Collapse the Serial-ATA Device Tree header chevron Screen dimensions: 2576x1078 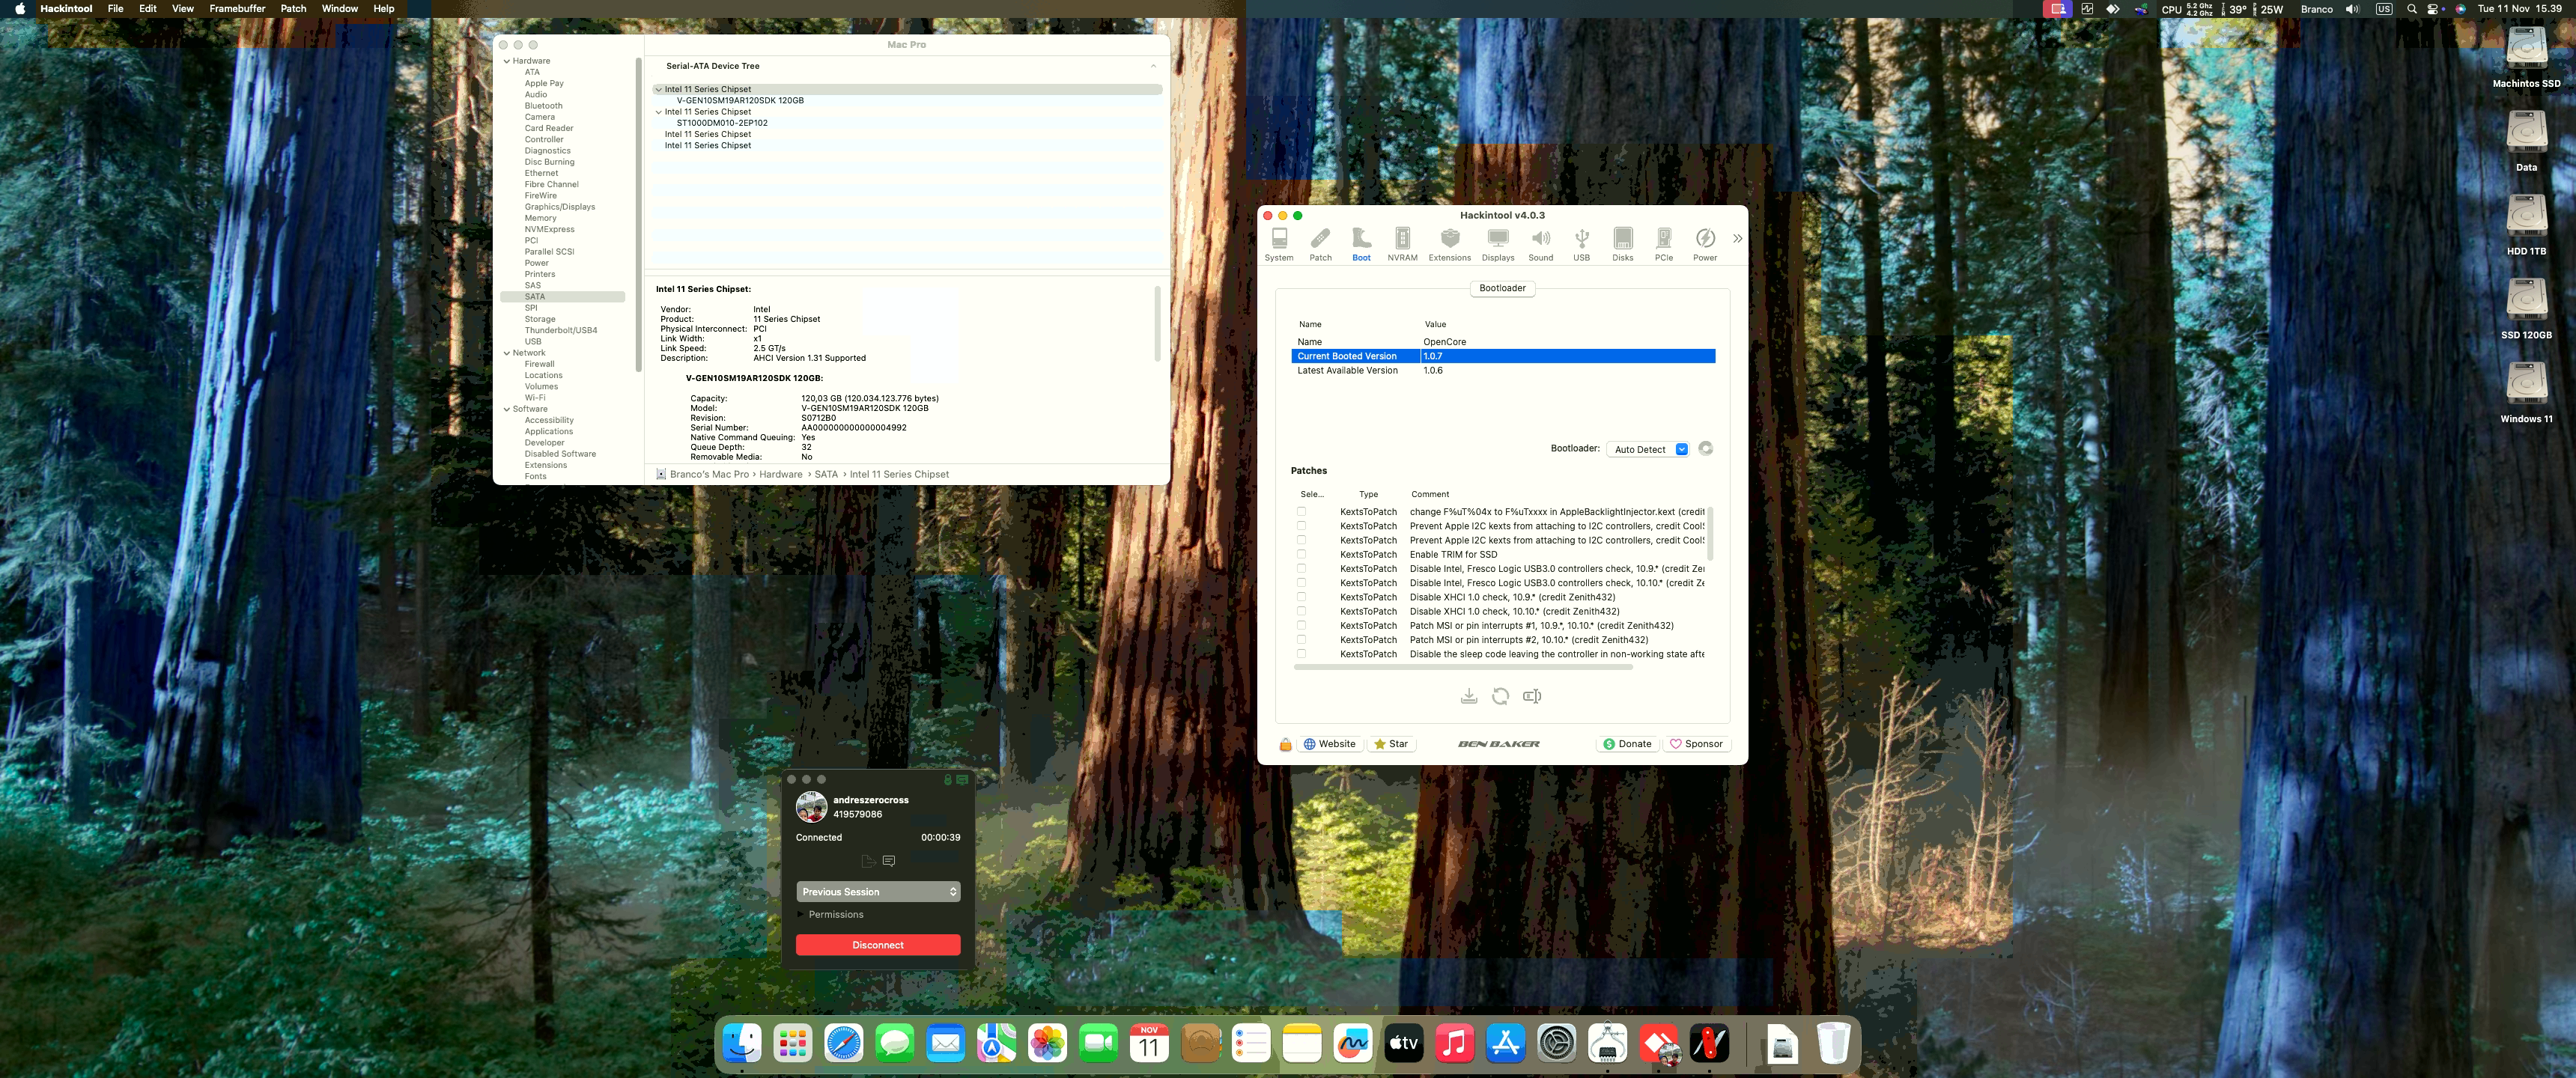tap(1153, 66)
